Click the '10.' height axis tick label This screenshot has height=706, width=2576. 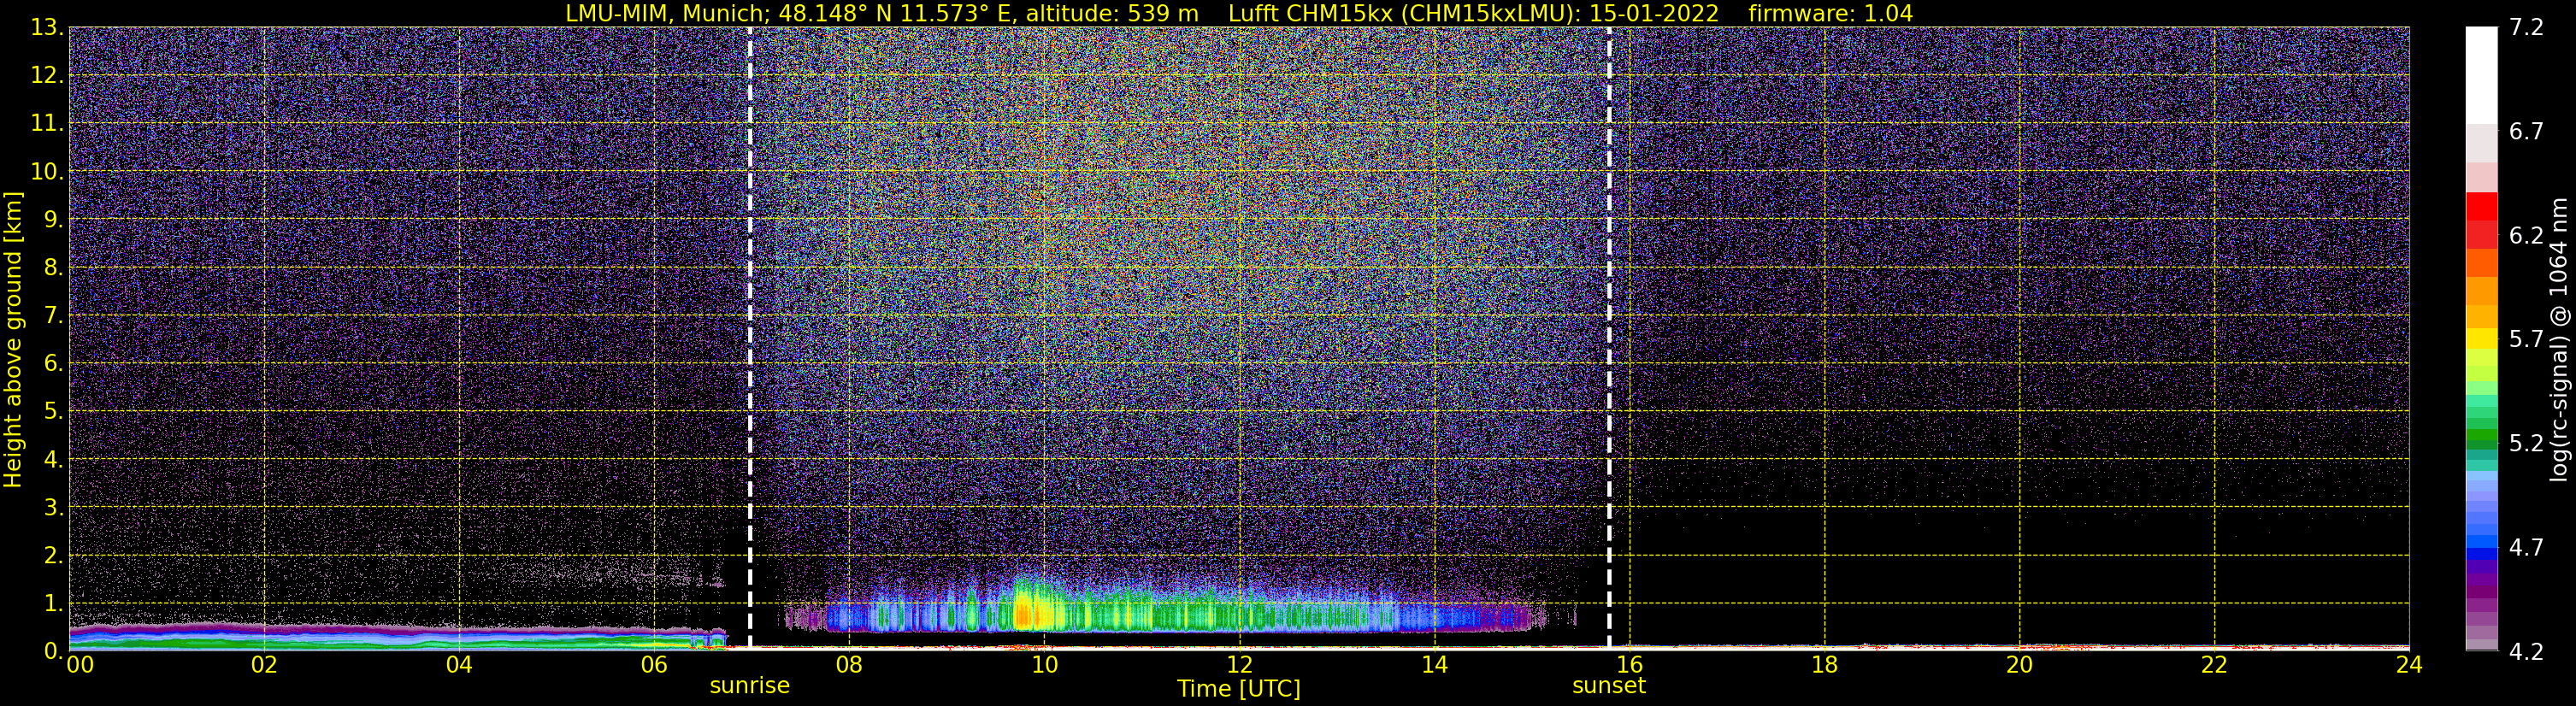pyautogui.click(x=47, y=171)
